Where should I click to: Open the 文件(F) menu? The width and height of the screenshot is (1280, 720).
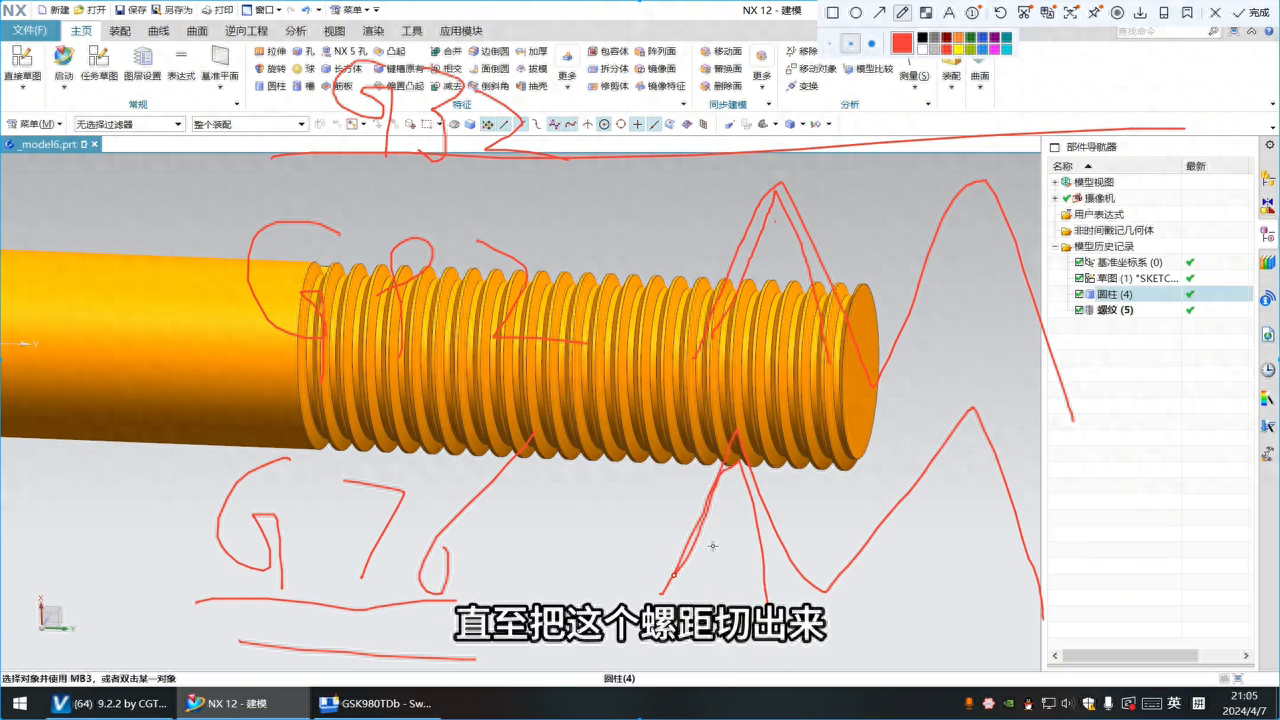[x=29, y=31]
